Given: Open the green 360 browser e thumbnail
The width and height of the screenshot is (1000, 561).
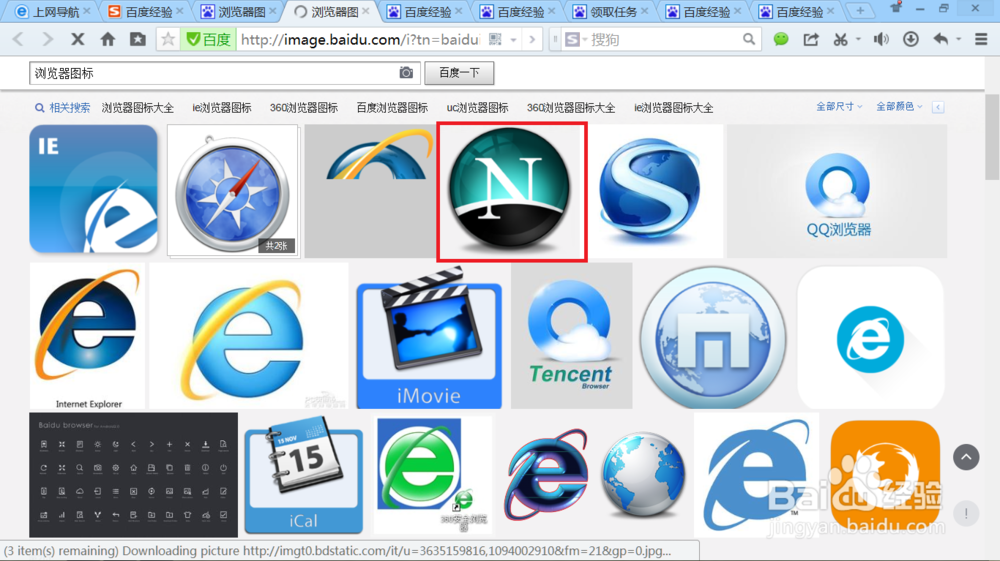Looking at the screenshot, I should 433,475.
